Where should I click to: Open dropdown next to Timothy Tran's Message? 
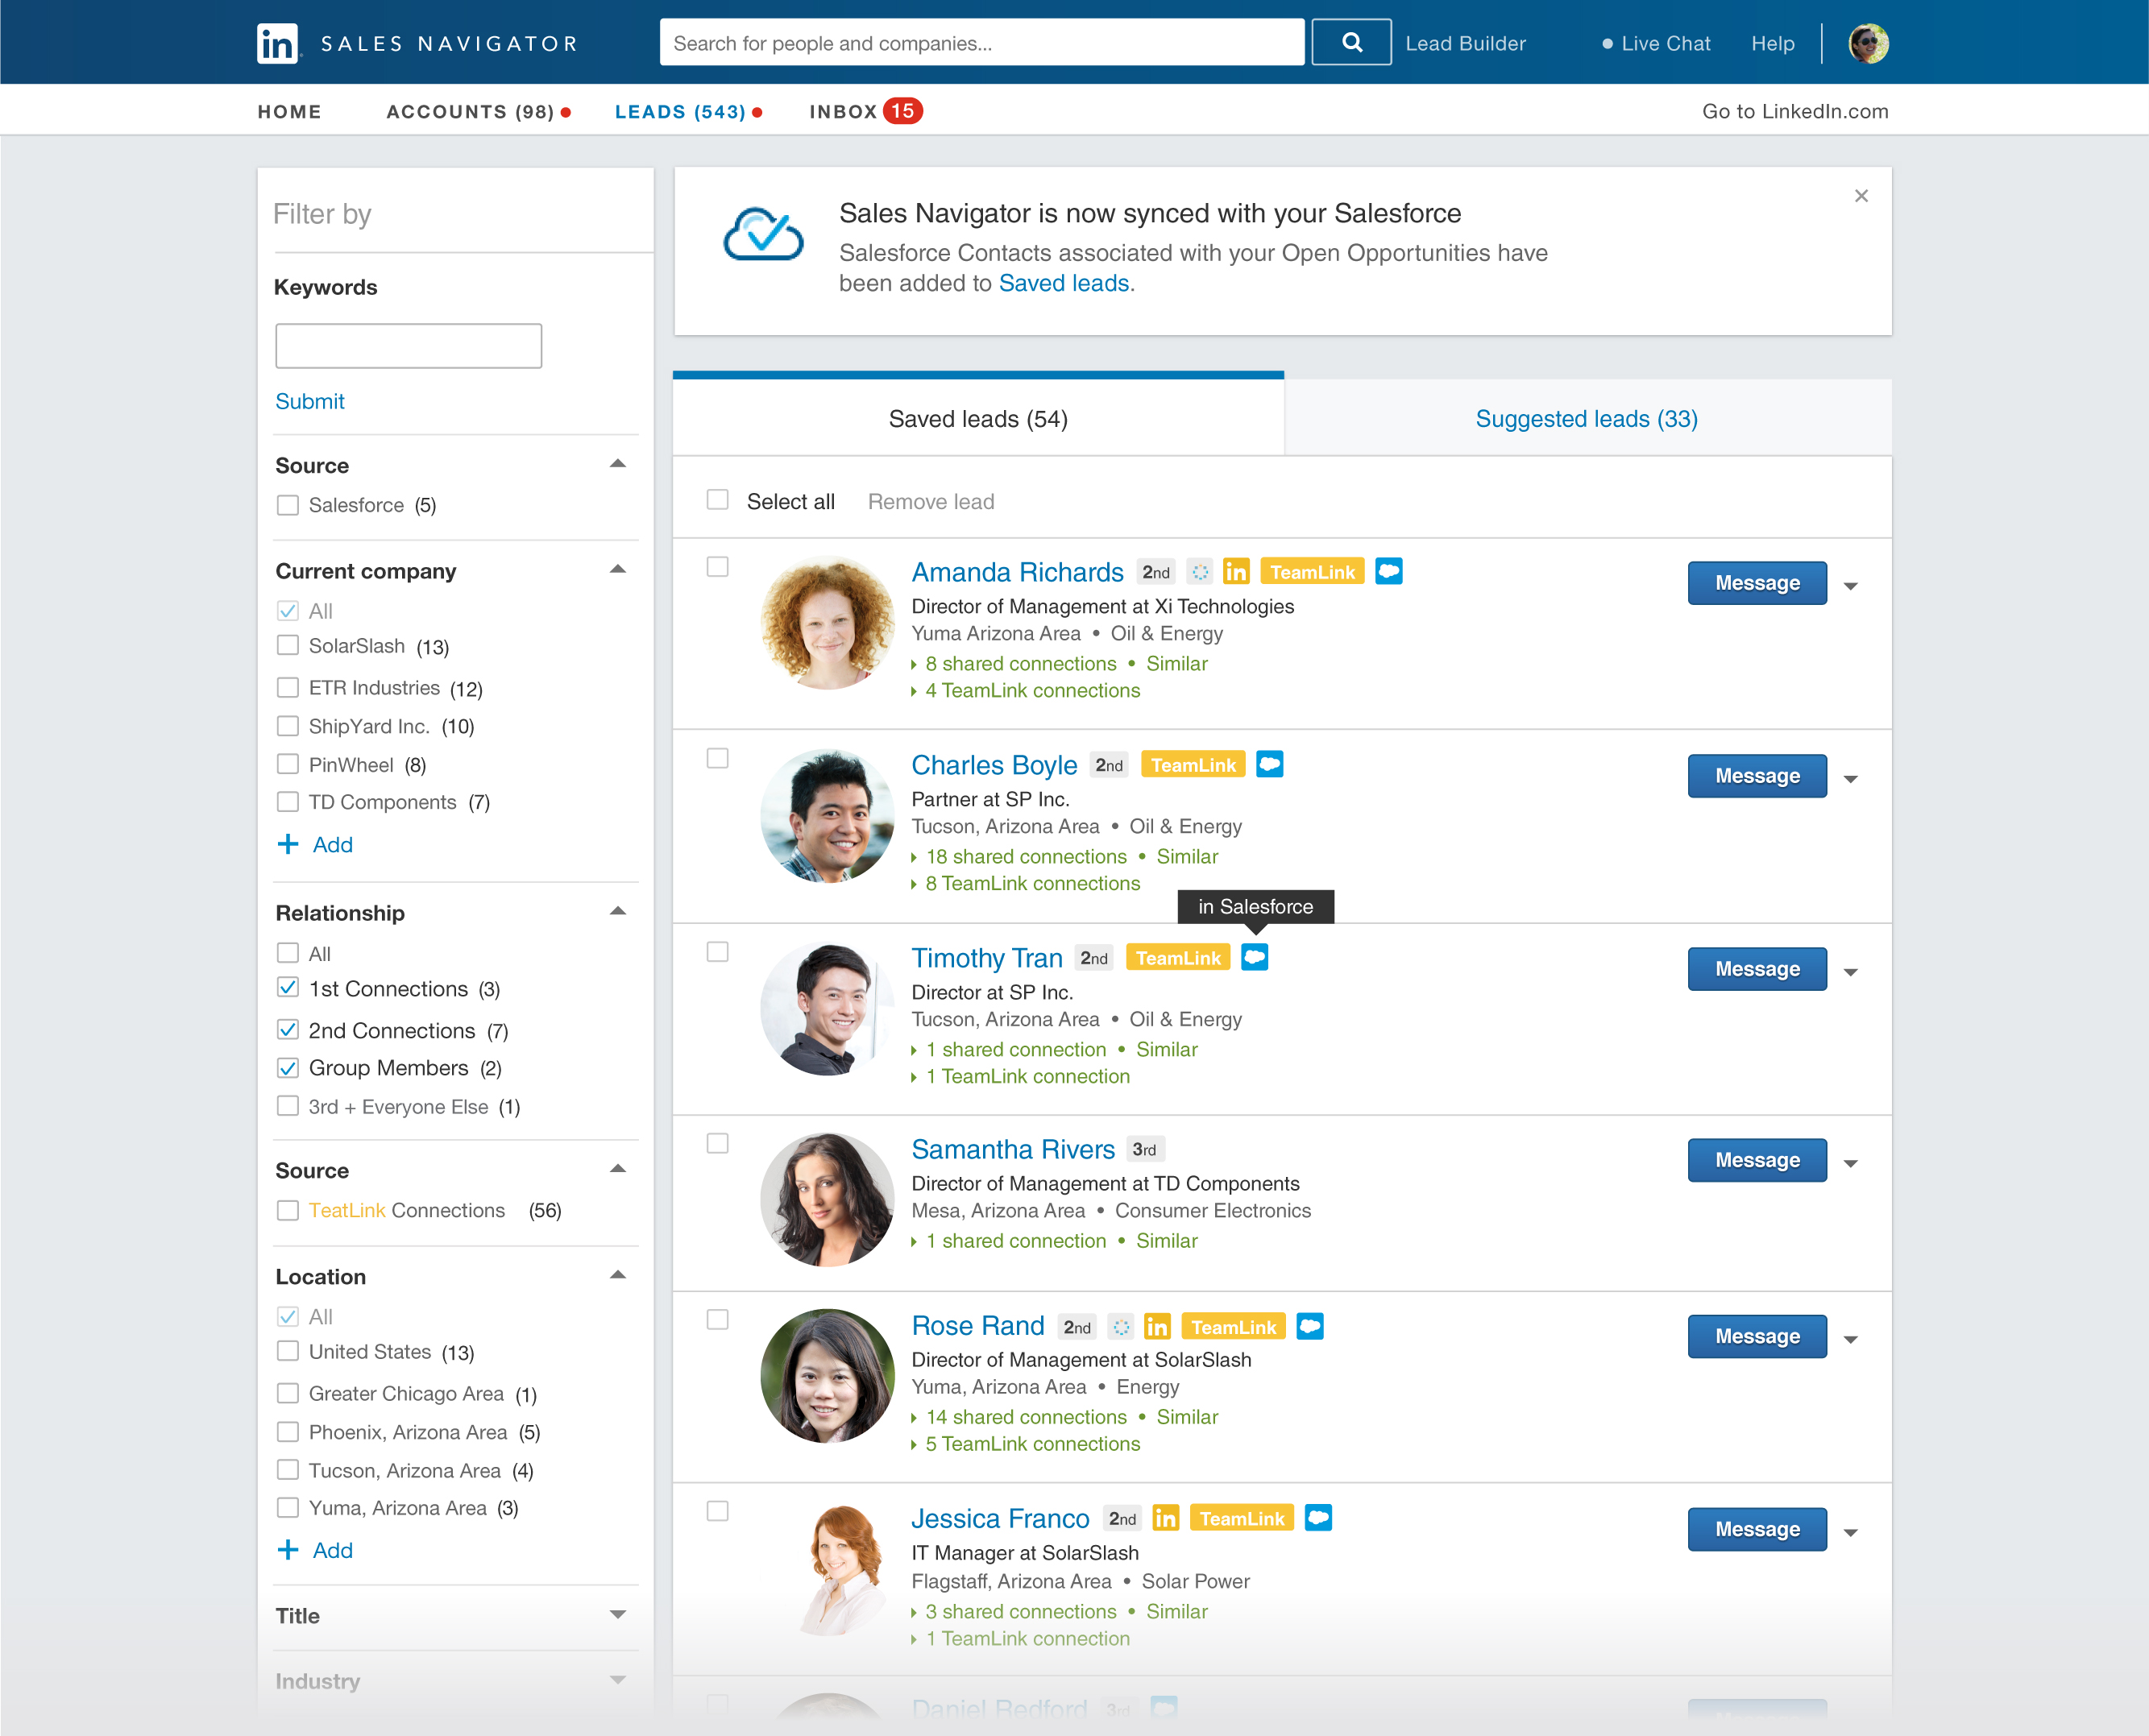1851,972
